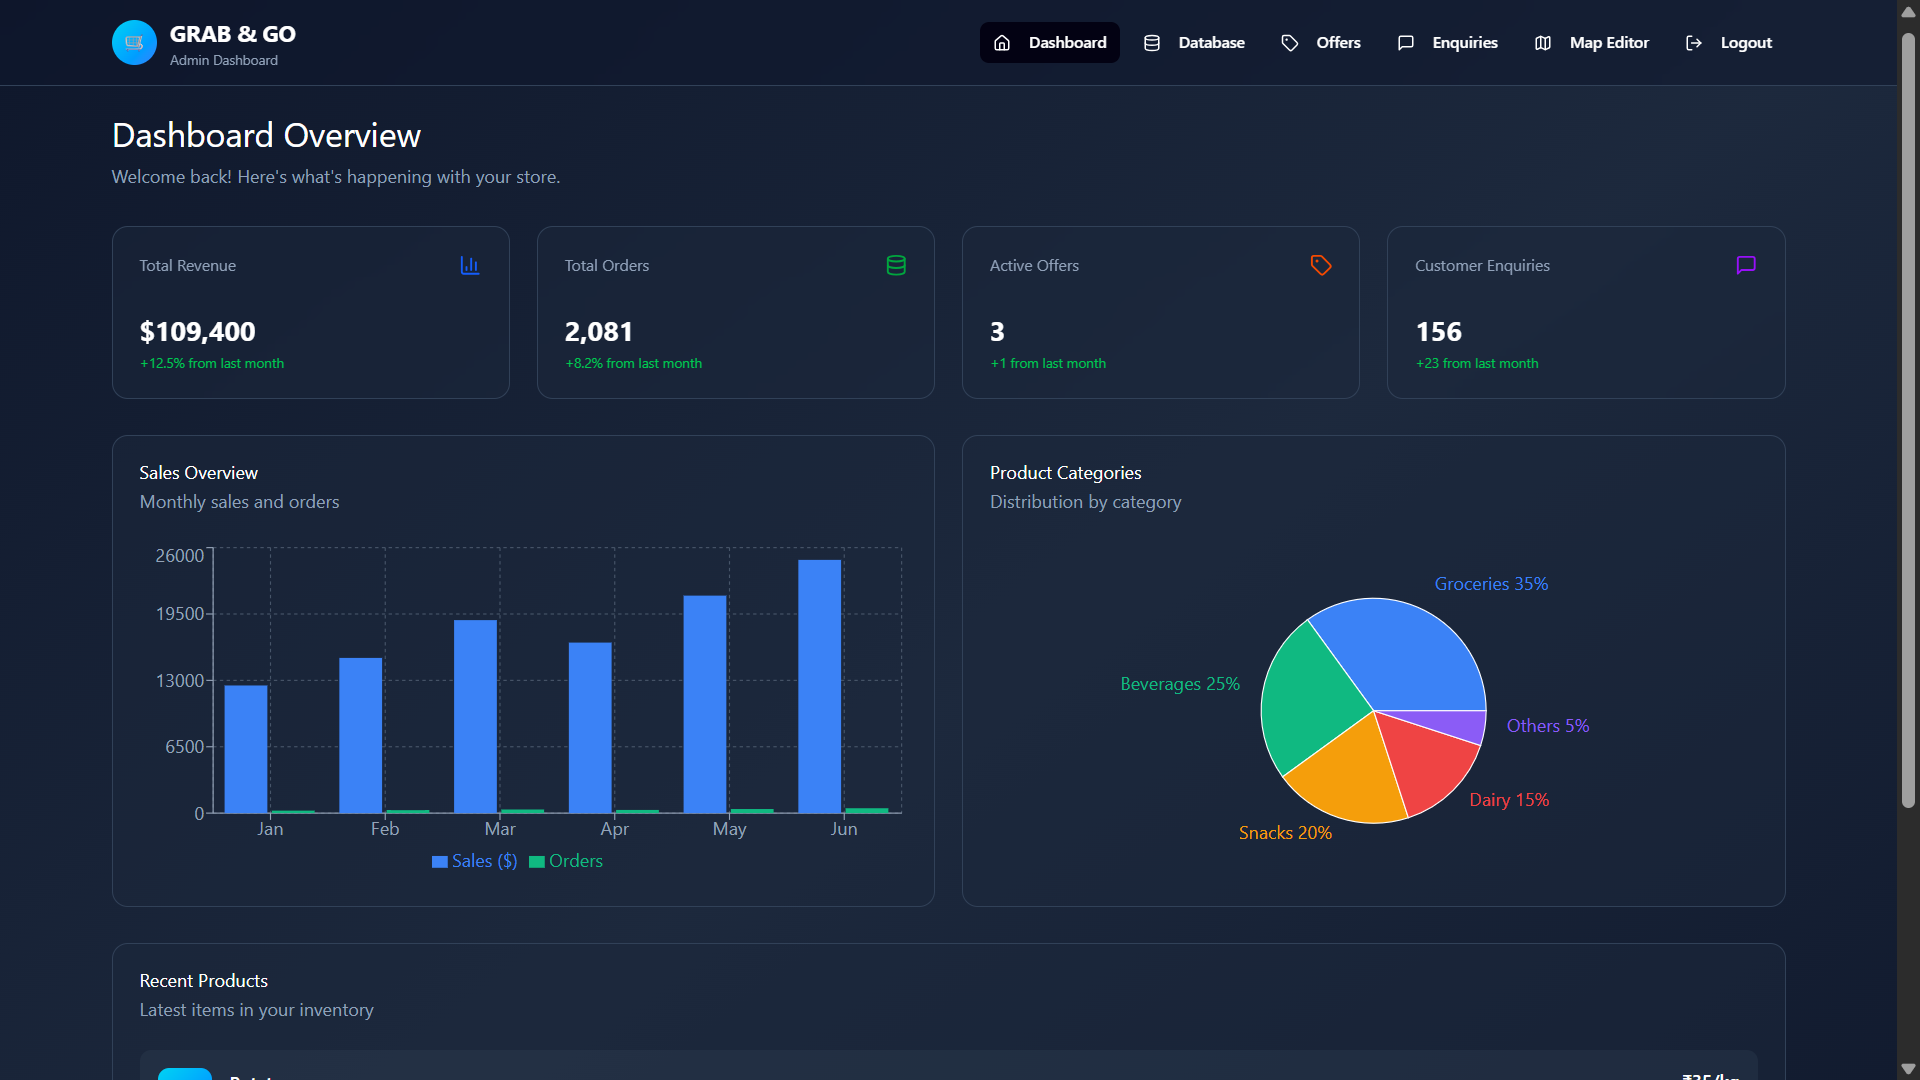The image size is (1920, 1080).
Task: Select the Database navigation icon
Action: 1152,42
